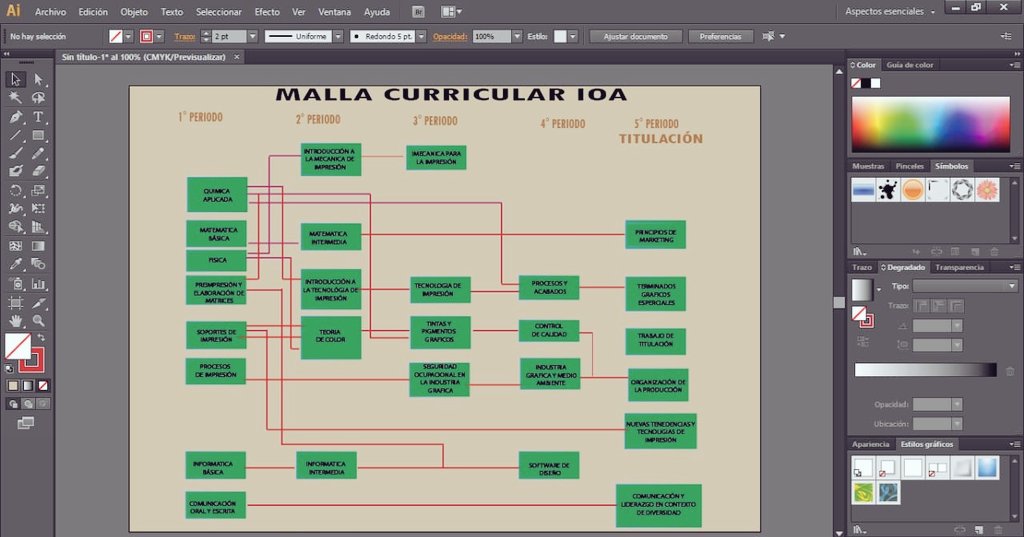The image size is (1024, 537).
Task: Open the Edición menu
Action: (93, 12)
